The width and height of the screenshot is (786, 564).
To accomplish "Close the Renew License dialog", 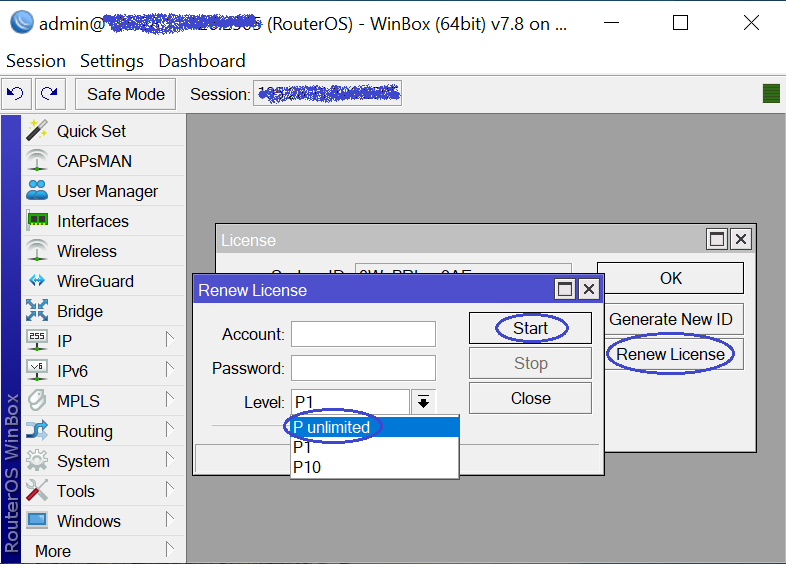I will (x=589, y=289).
